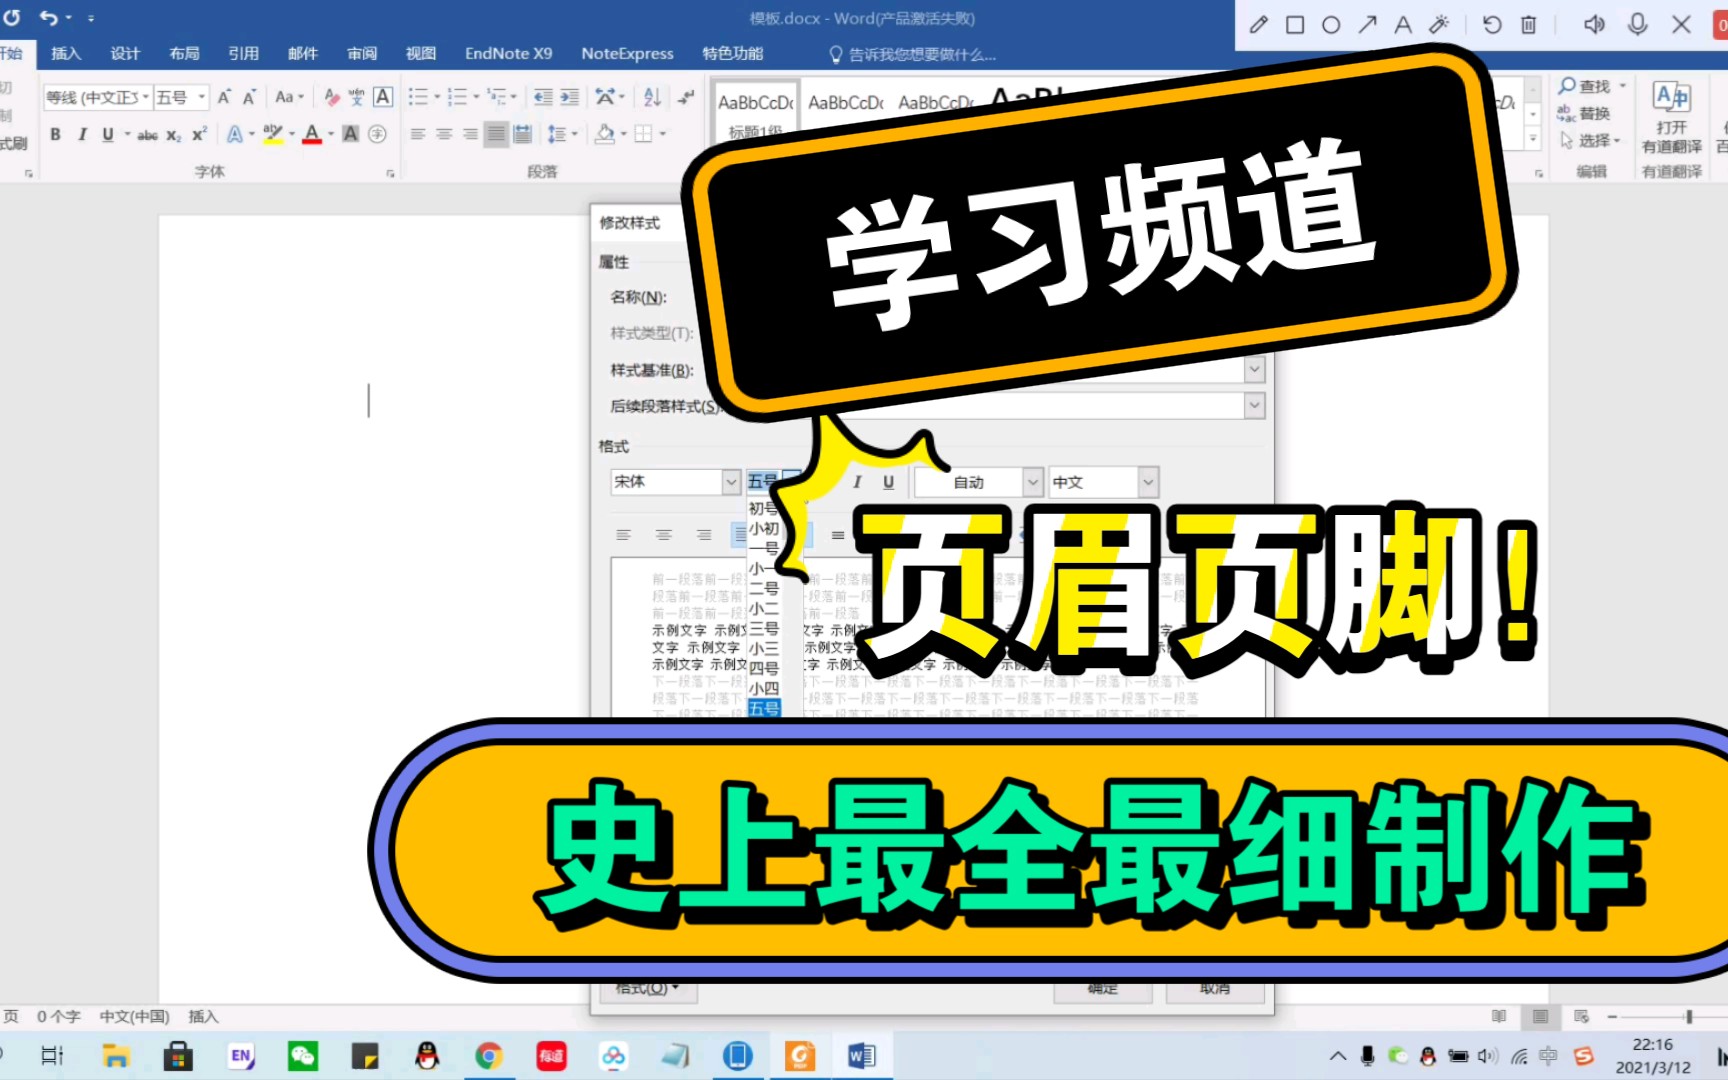The height and width of the screenshot is (1080, 1728).
Task: Open the NoteExpress tab
Action: pos(627,54)
